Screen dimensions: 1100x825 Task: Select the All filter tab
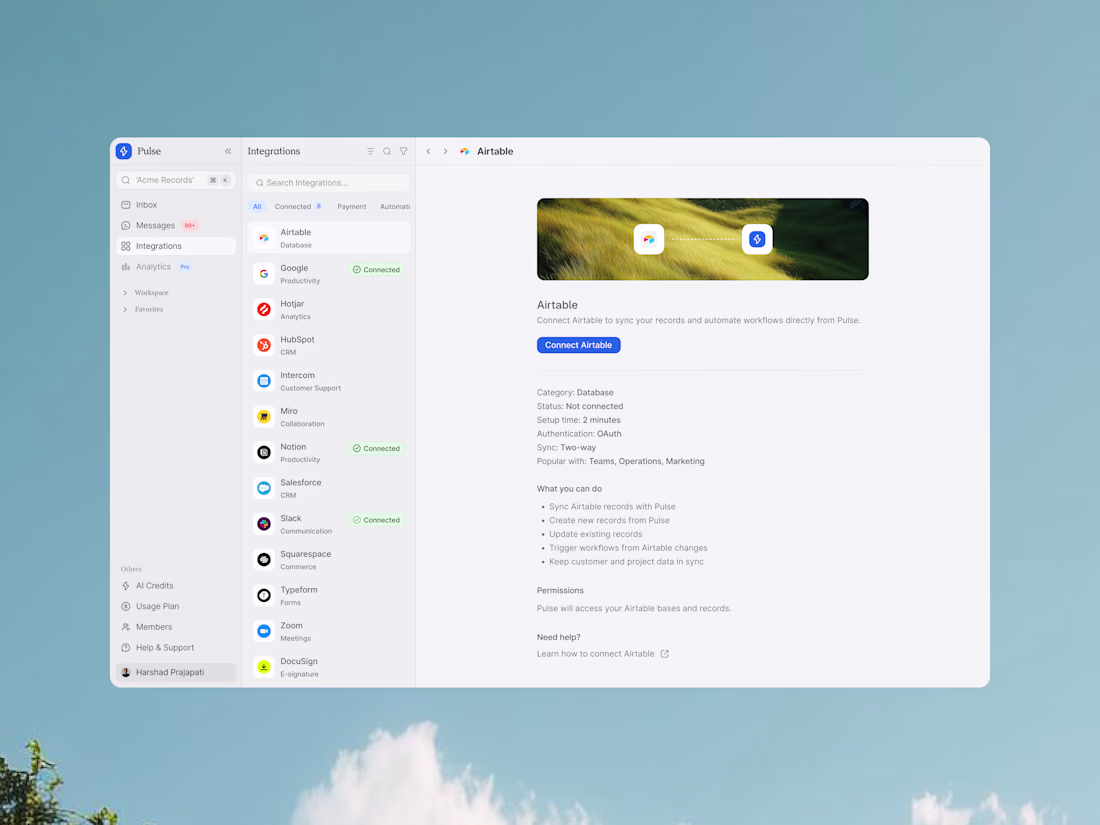257,207
